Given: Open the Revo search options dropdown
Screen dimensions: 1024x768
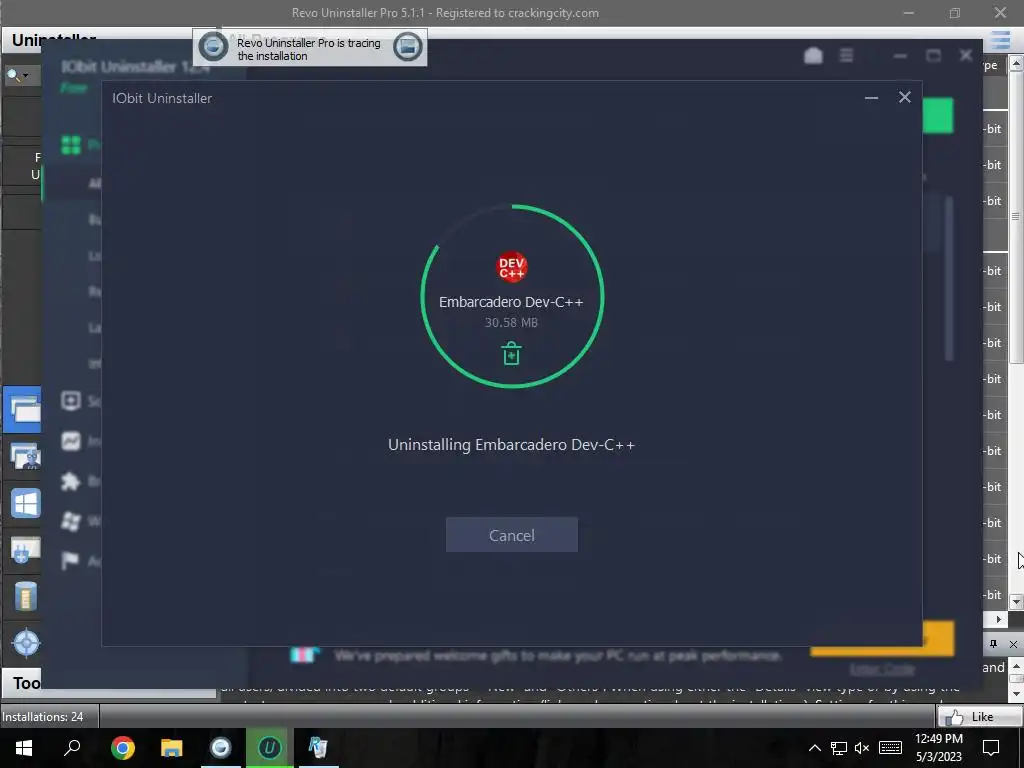Looking at the screenshot, I should 25,76.
